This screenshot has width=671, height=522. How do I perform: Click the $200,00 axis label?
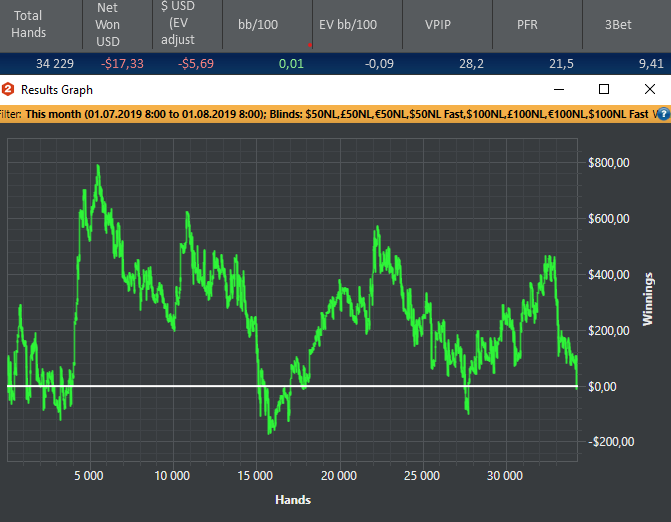tap(609, 331)
